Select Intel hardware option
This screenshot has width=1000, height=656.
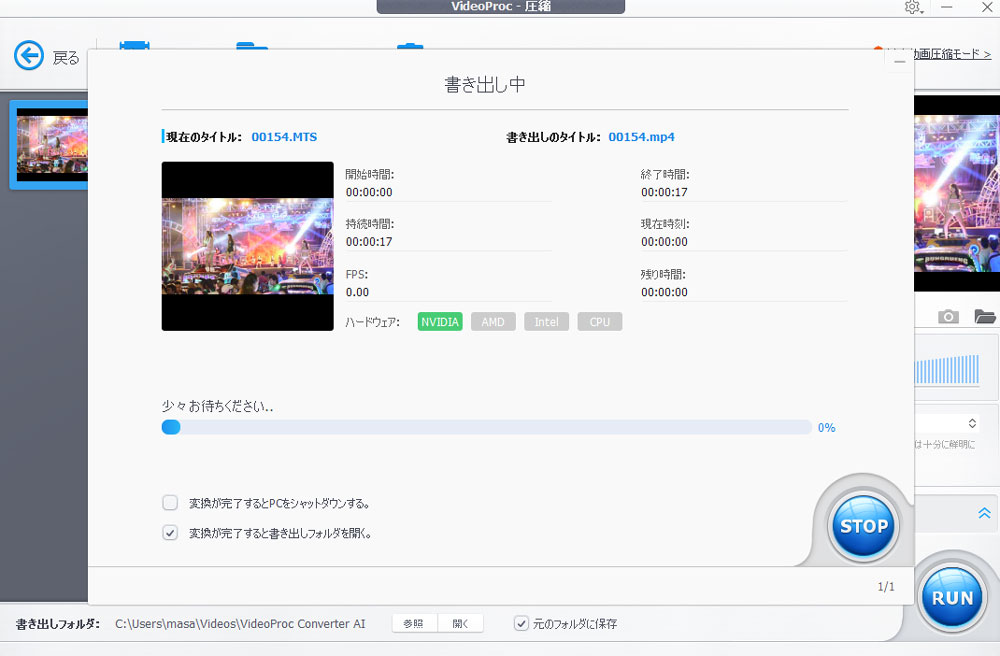coord(547,322)
